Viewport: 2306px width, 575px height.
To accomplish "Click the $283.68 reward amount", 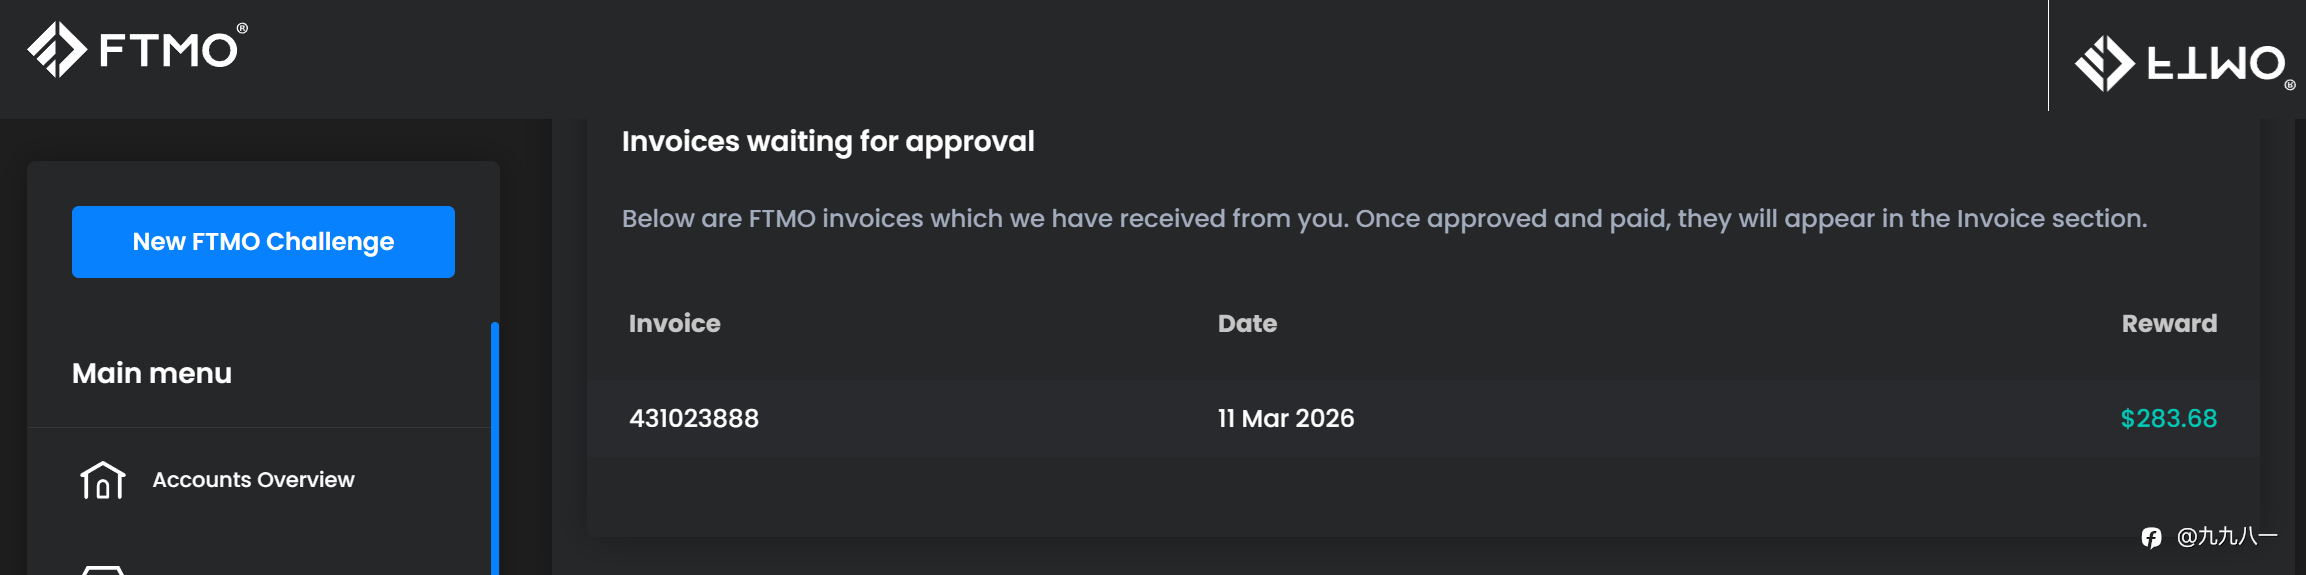I will 2168,418.
